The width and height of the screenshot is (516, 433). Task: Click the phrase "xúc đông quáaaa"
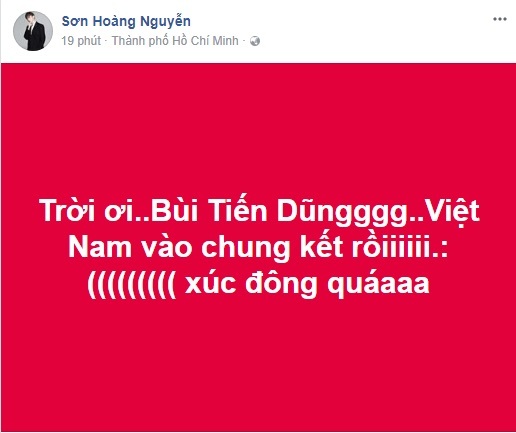click(x=306, y=285)
